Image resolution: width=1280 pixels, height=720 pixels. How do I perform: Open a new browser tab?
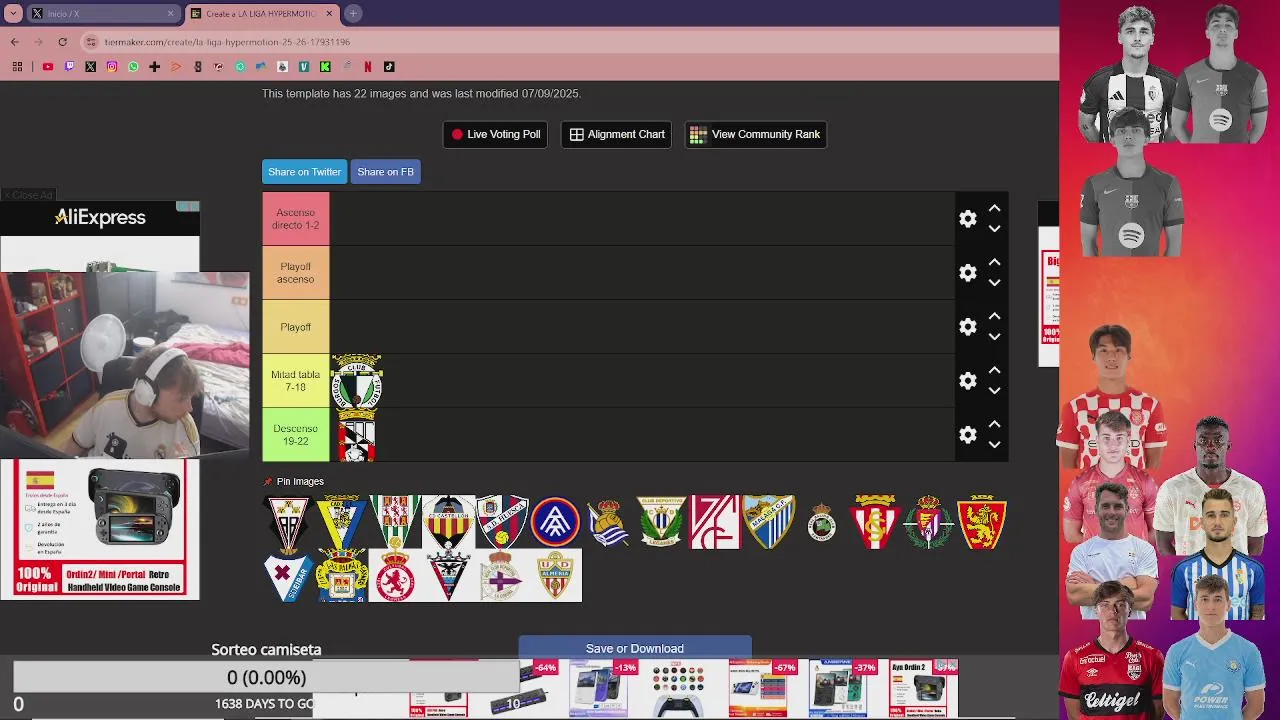(x=353, y=14)
